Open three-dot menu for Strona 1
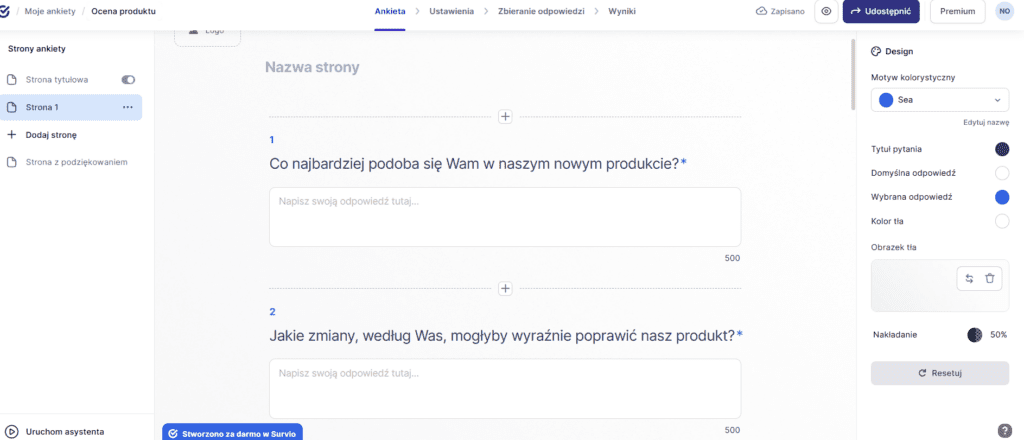The image size is (1024, 440). click(x=127, y=107)
